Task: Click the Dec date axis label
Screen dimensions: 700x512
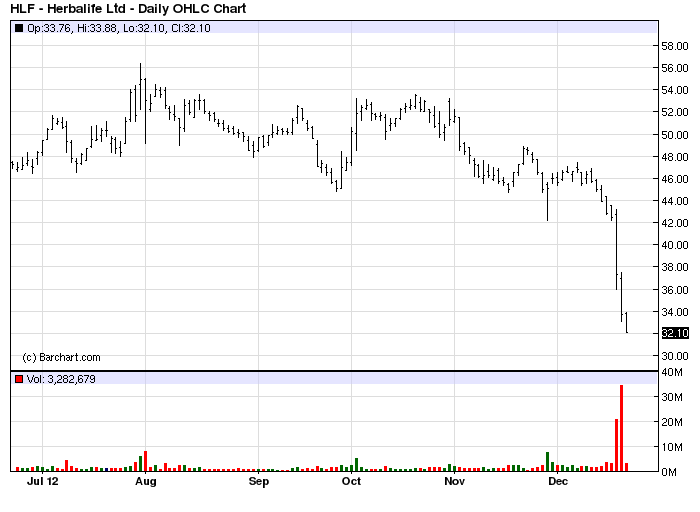Action: pos(558,481)
